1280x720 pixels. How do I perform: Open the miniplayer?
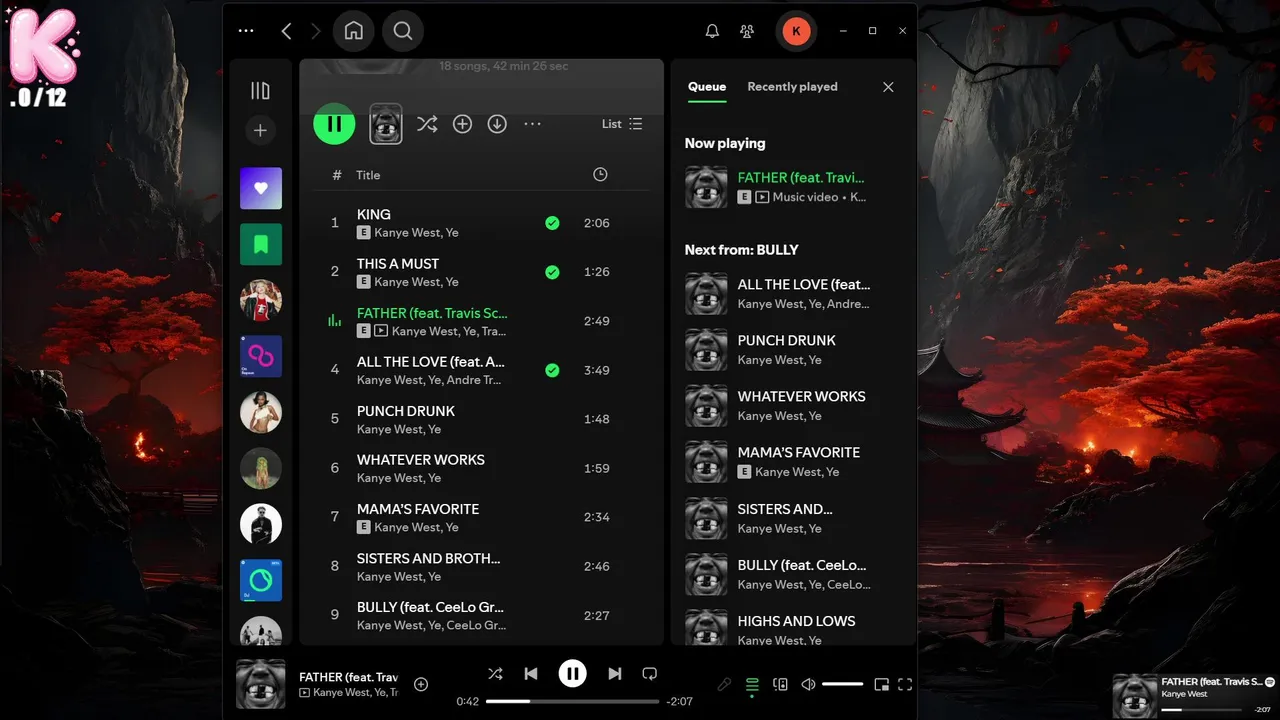[881, 685]
